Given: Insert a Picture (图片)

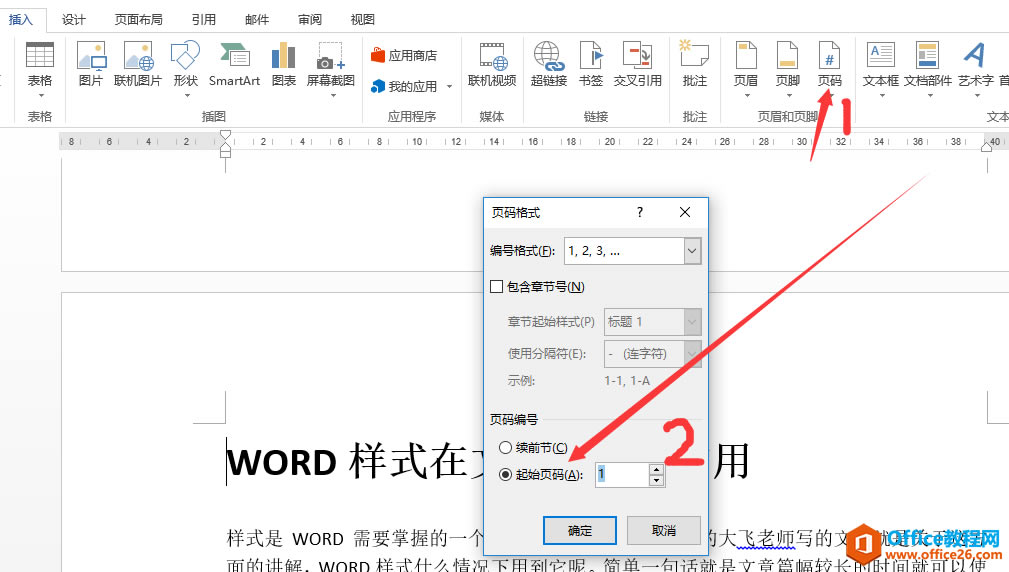Looking at the screenshot, I should [x=91, y=64].
